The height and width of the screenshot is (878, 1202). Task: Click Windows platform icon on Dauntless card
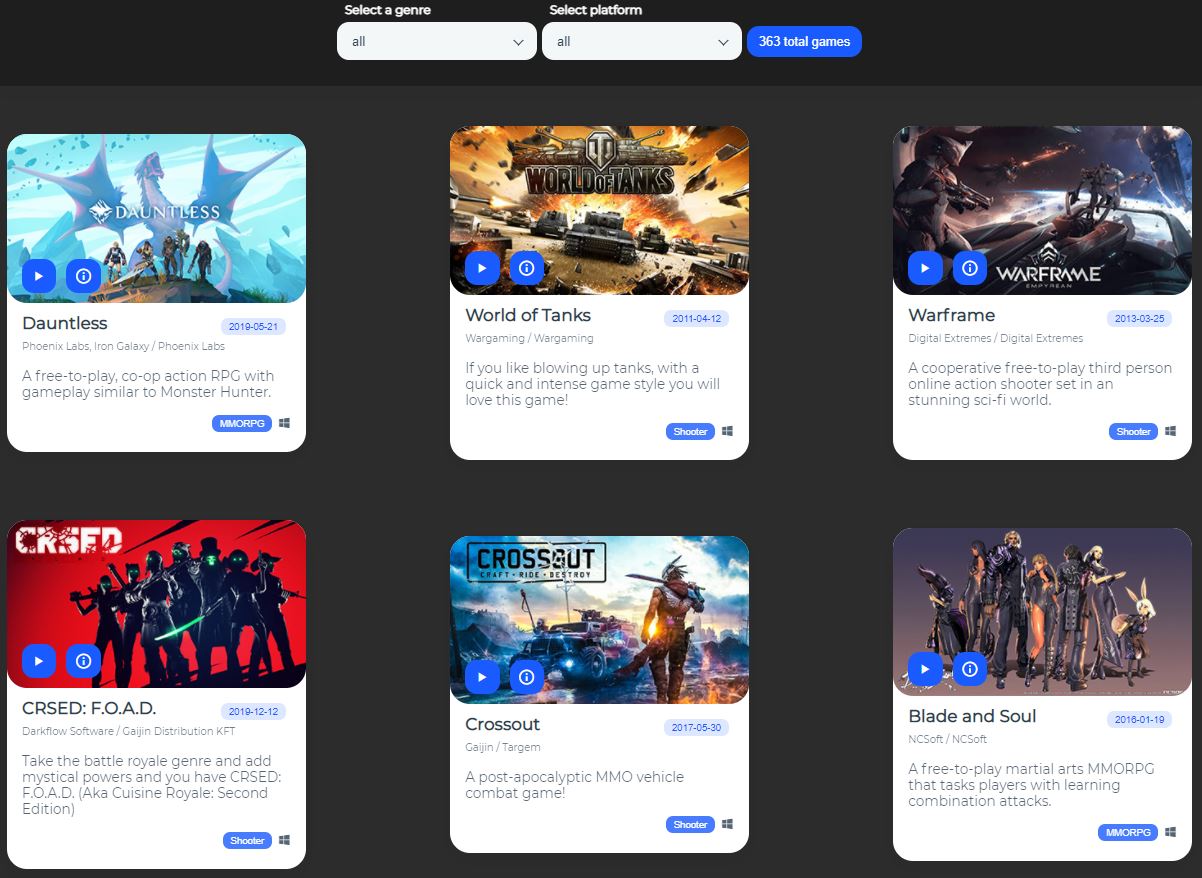point(285,423)
